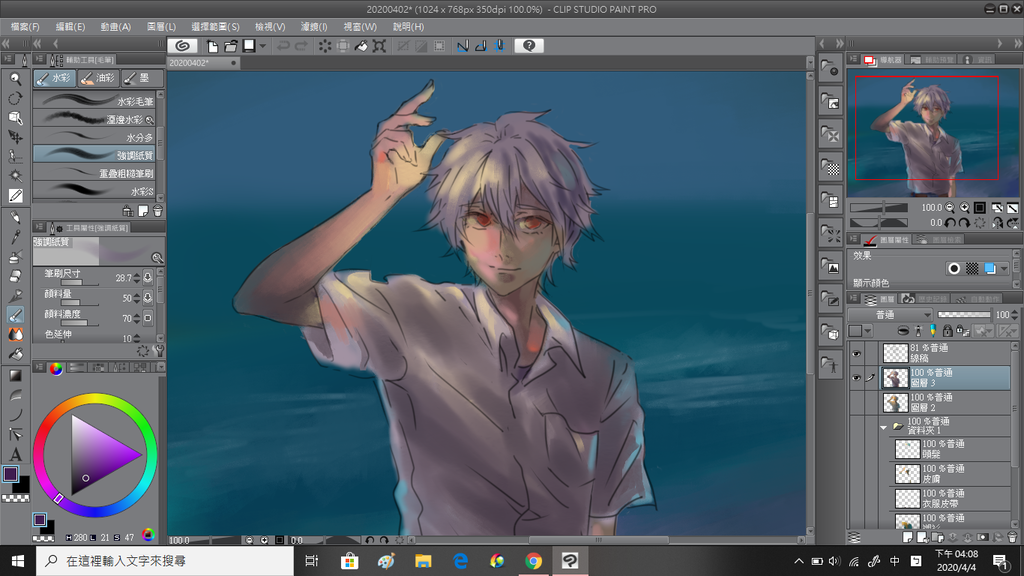Select the magnifier zoom tool
This screenshot has width=1024, height=576.
pos(15,78)
